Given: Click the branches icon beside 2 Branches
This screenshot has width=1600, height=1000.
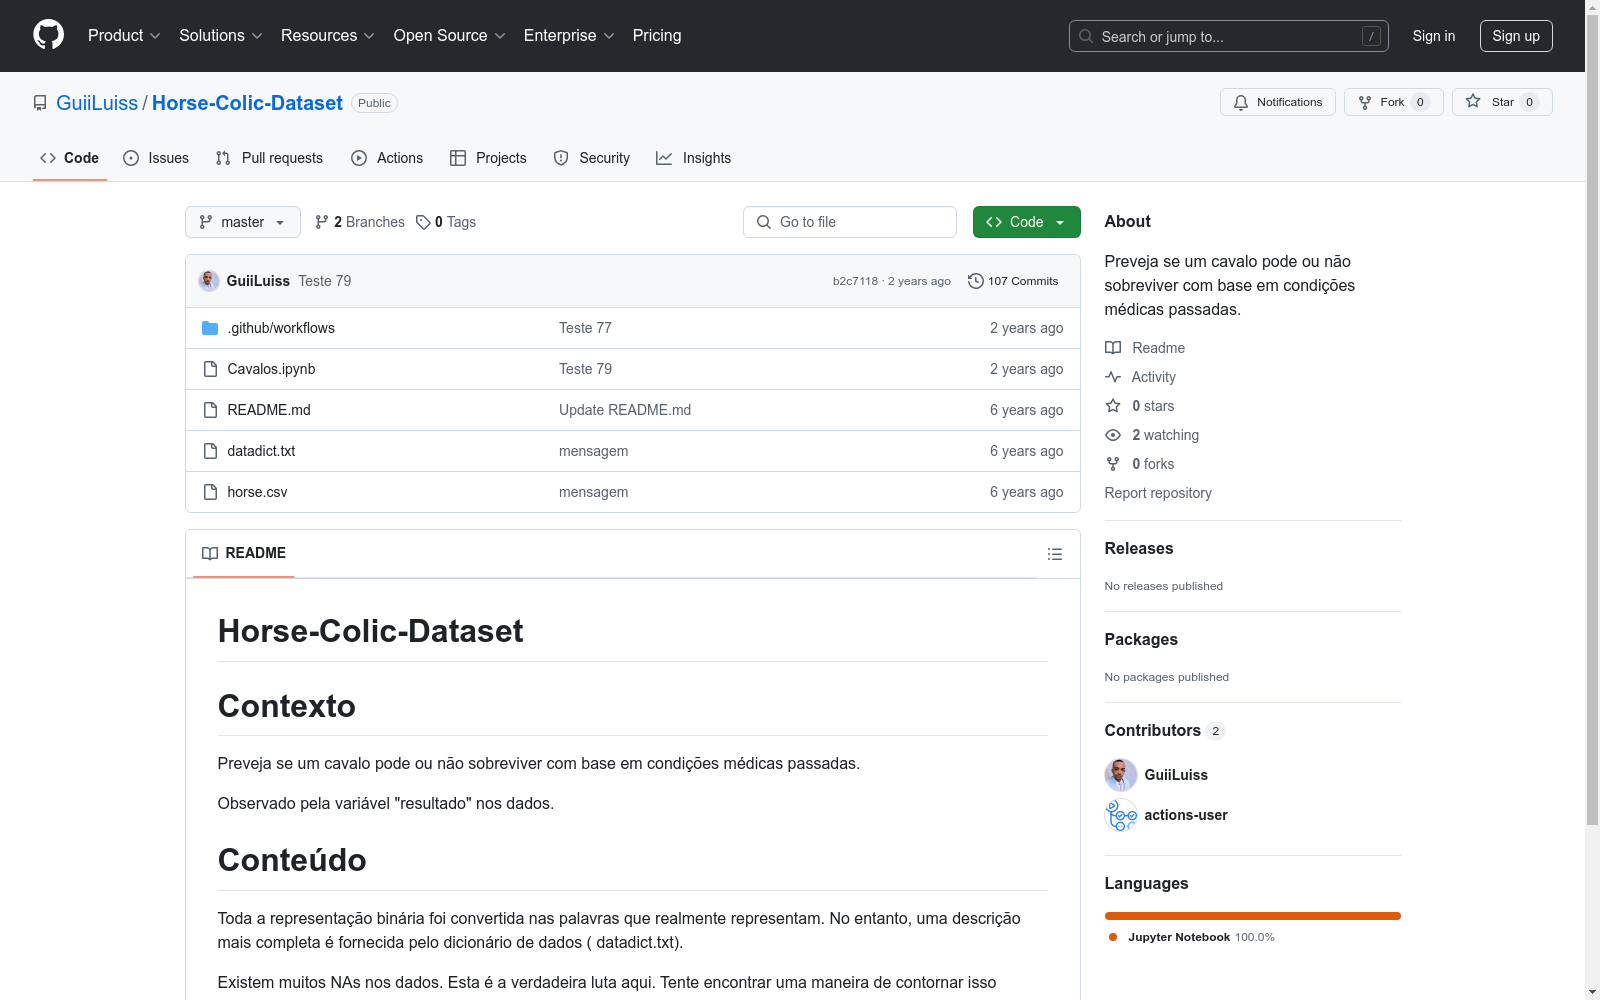Looking at the screenshot, I should [x=322, y=222].
